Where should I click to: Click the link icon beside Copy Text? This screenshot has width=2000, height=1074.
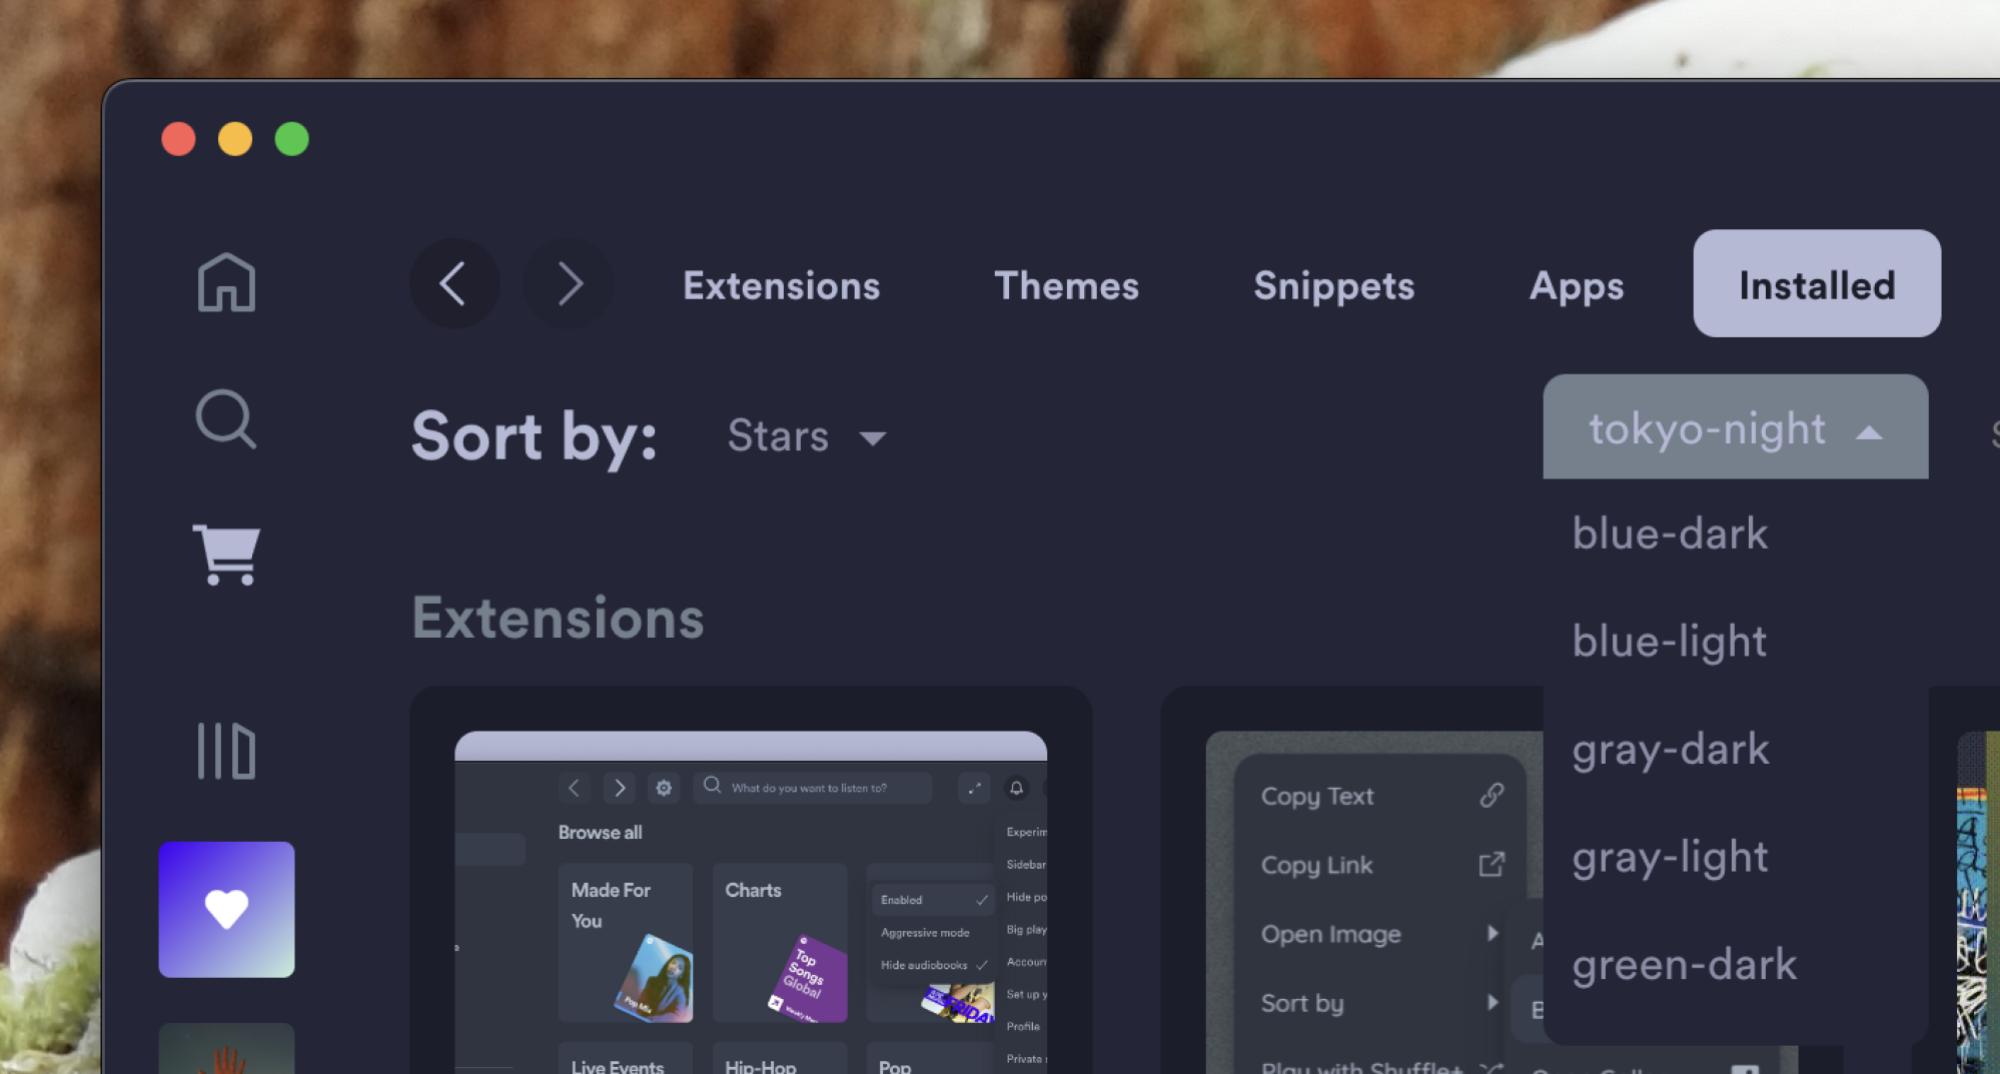[x=1491, y=795]
